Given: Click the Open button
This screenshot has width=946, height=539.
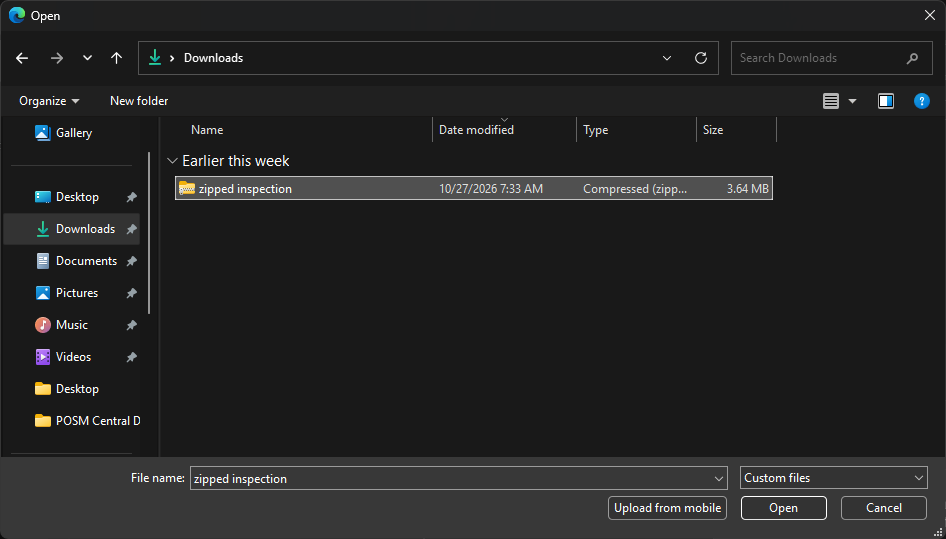Looking at the screenshot, I should click(783, 508).
